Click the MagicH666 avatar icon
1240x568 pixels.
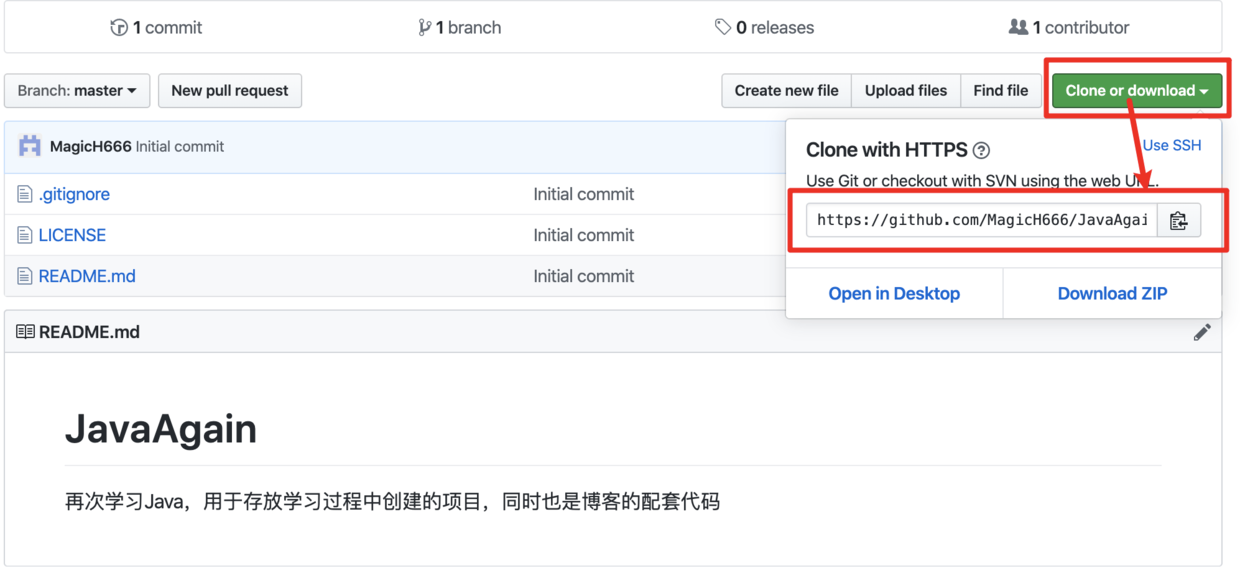[30, 146]
